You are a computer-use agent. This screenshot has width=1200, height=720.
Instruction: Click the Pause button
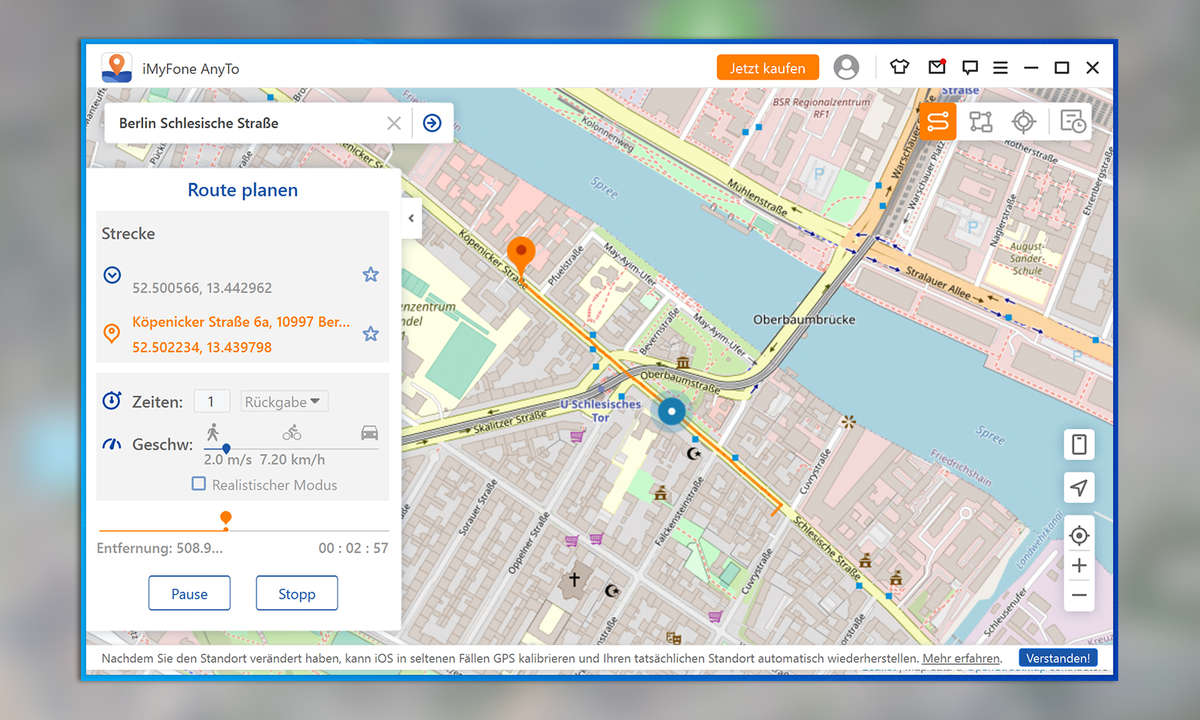(189, 593)
